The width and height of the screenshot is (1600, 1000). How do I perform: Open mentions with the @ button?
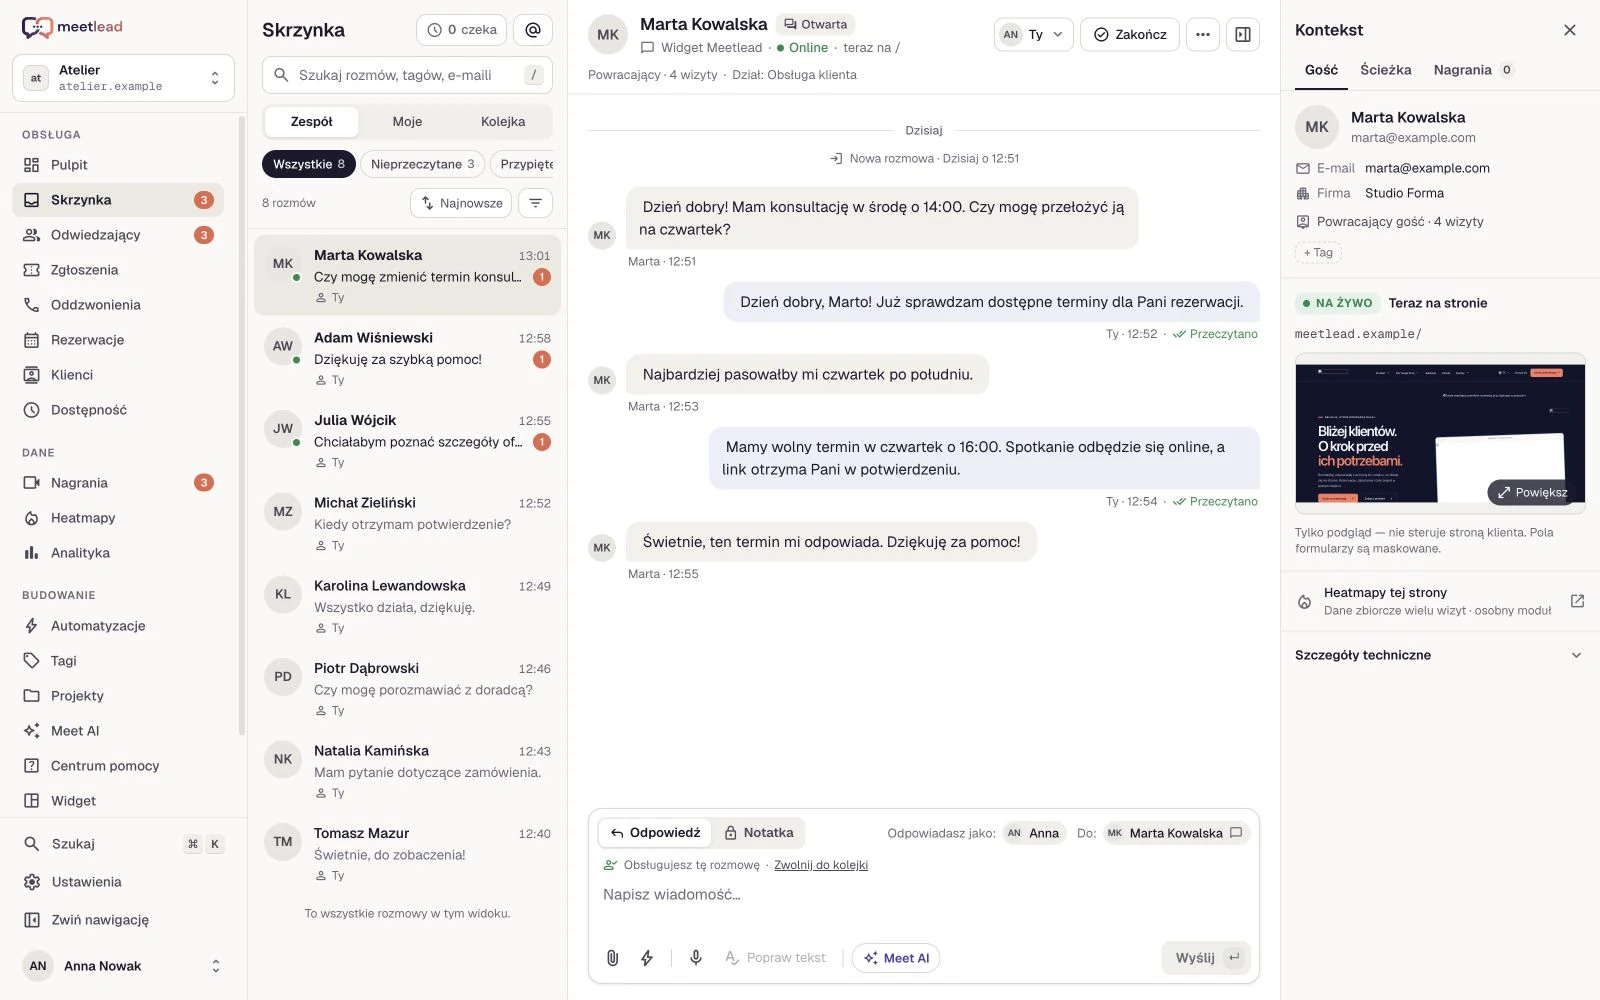pos(533,30)
